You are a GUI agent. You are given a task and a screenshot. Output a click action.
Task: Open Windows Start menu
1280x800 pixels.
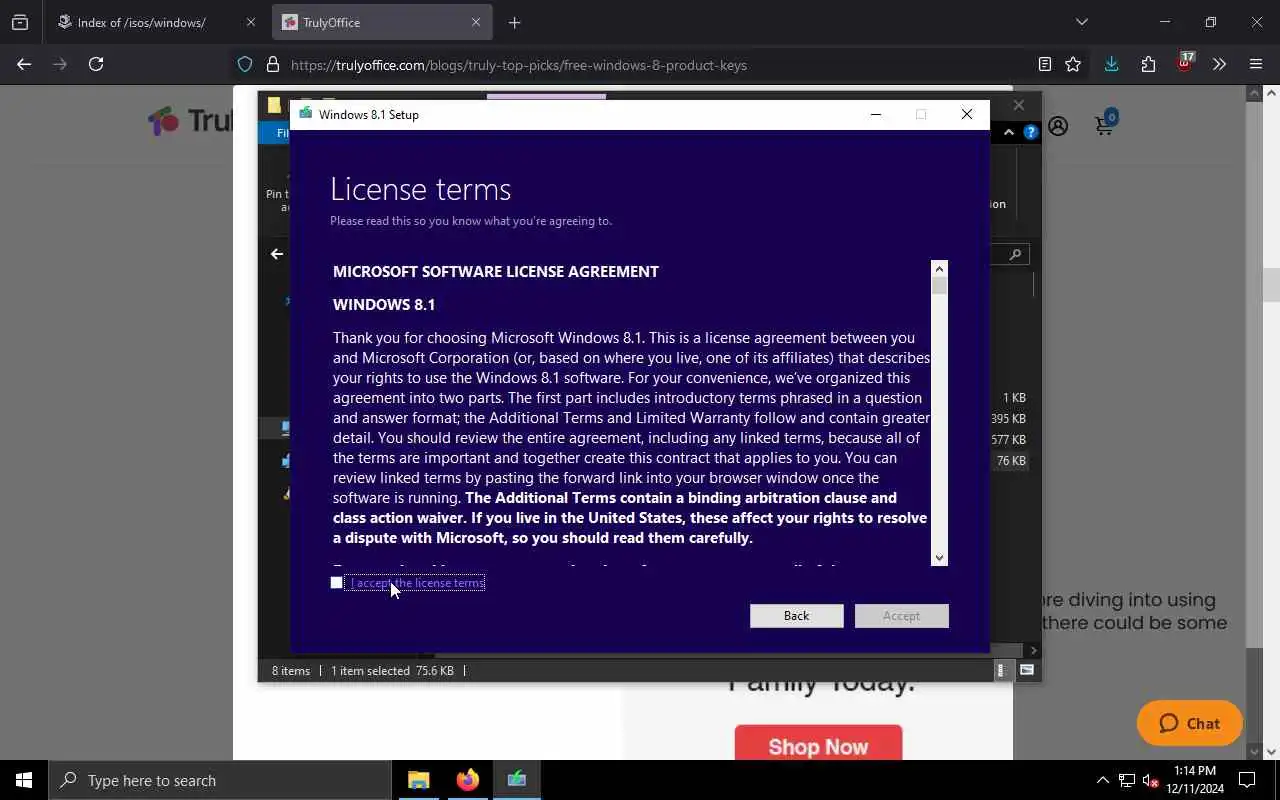coord(24,780)
